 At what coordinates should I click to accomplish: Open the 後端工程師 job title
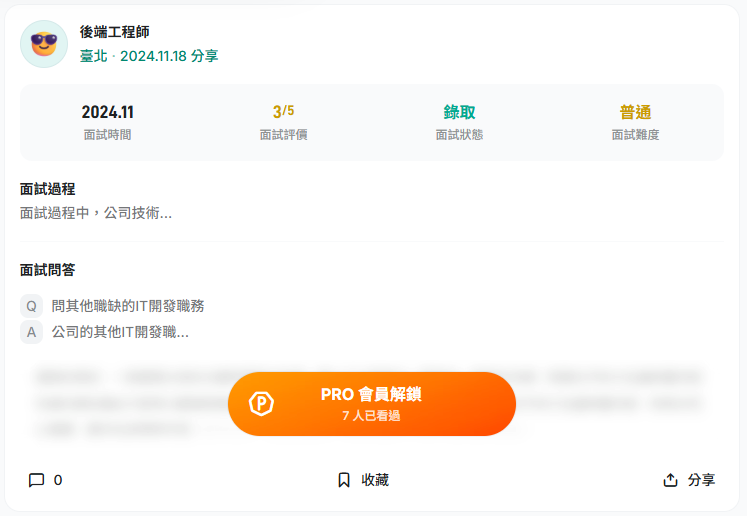click(114, 32)
